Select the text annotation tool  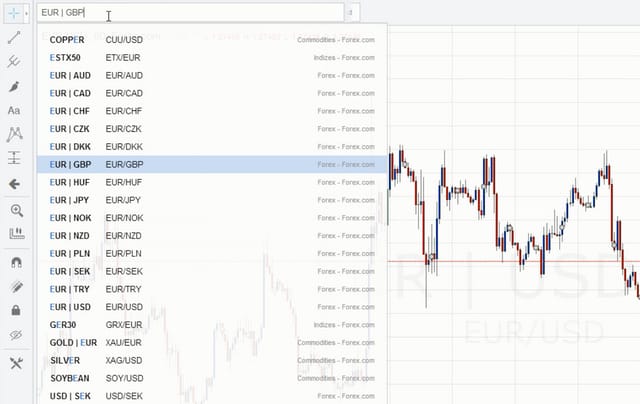pyautogui.click(x=14, y=111)
